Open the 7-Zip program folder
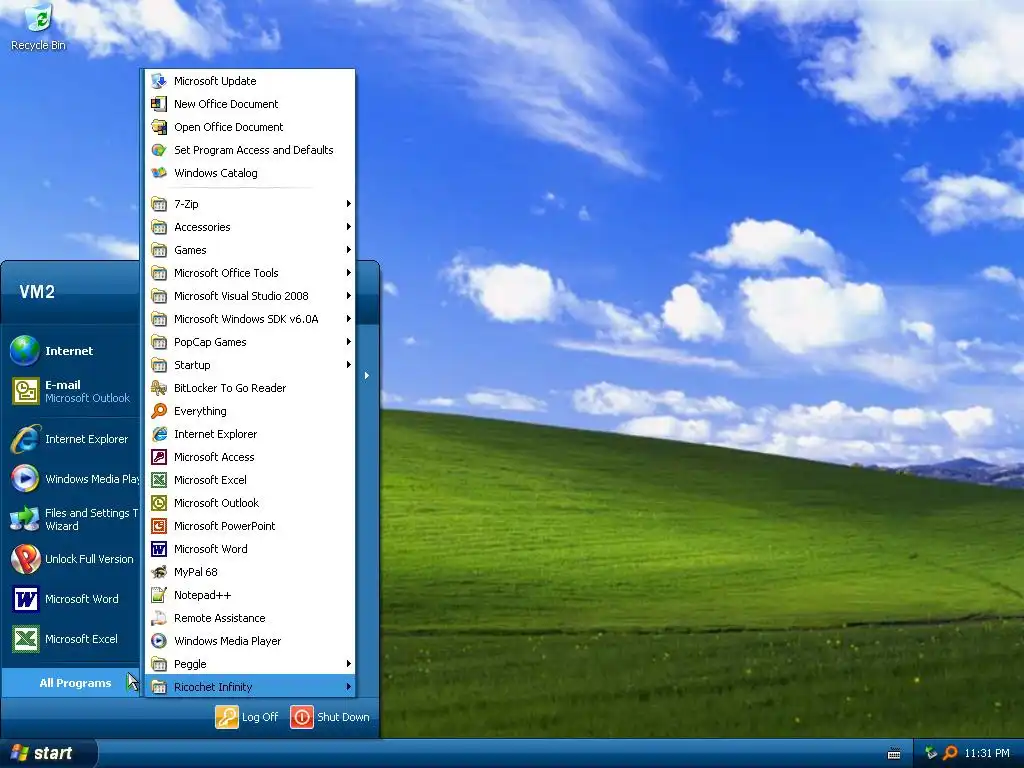This screenshot has width=1024, height=768. coord(250,204)
